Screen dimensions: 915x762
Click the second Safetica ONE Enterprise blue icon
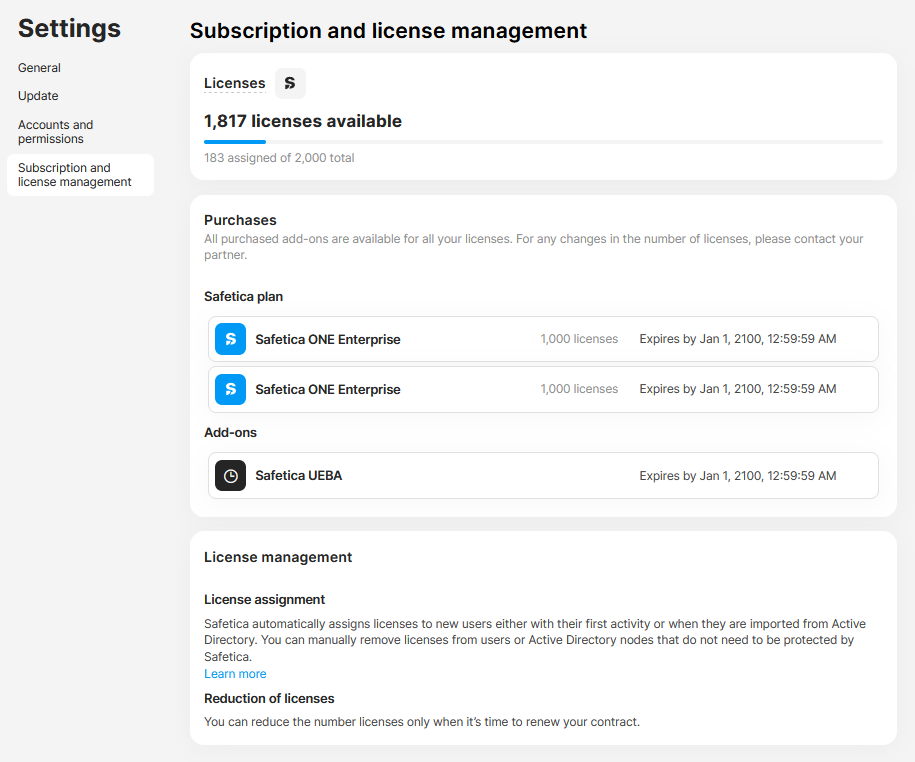[231, 389]
